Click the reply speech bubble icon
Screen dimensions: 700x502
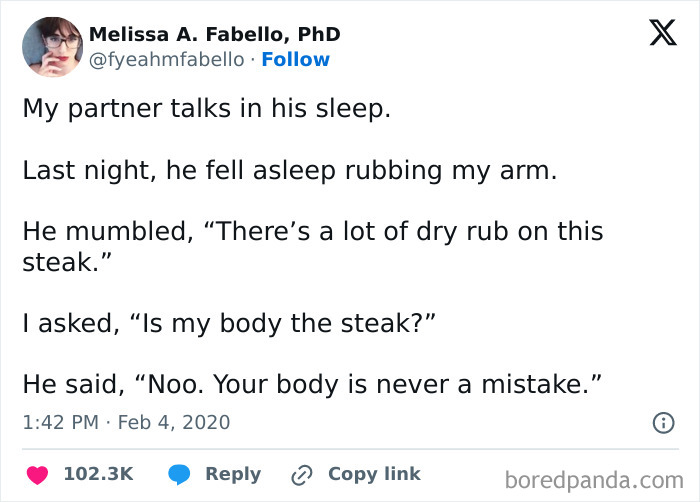point(178,474)
